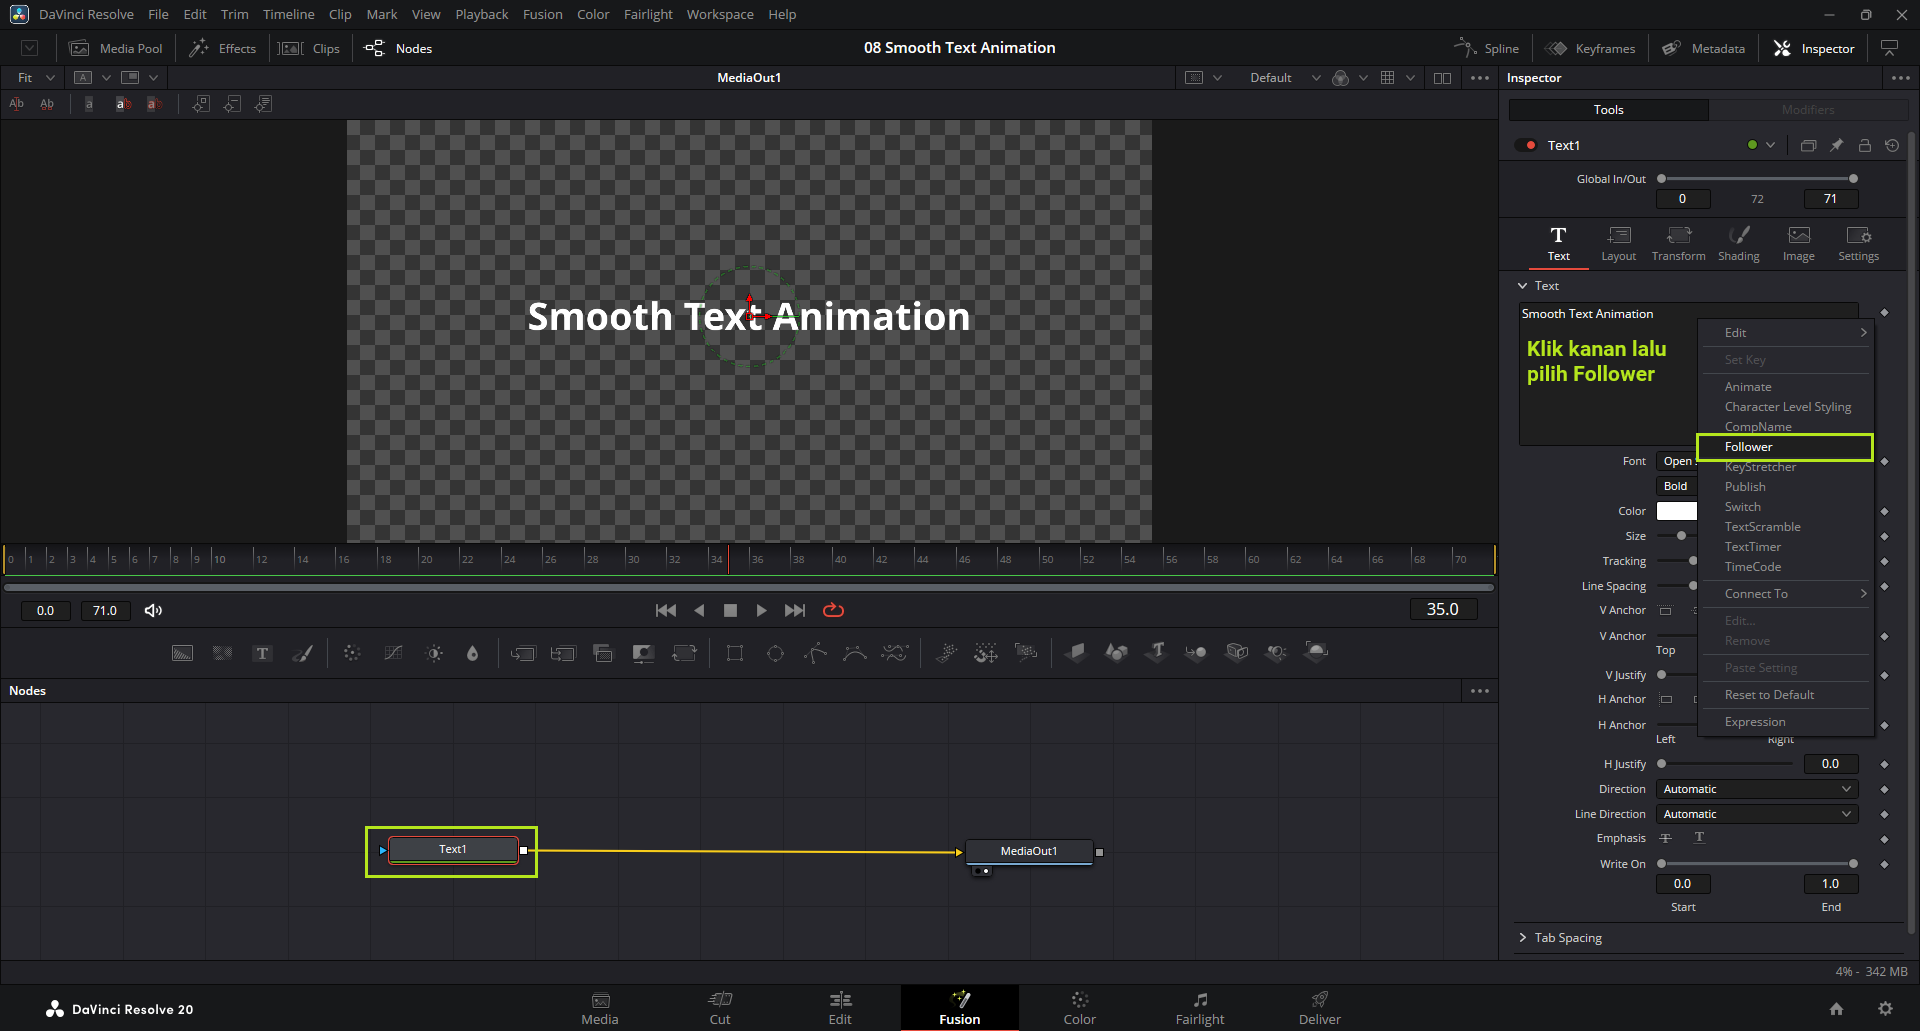Lock the Text1 inspector controls
This screenshot has height=1031, width=1920.
[1864, 145]
